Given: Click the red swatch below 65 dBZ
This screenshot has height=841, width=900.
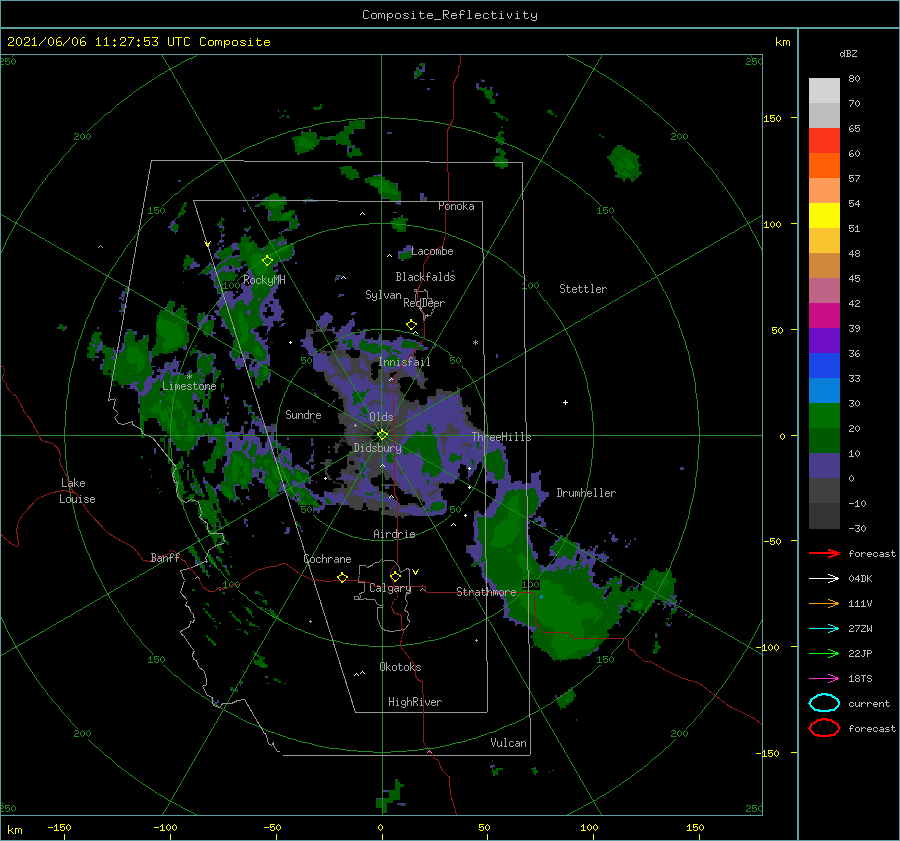Looking at the screenshot, I should click(x=824, y=141).
